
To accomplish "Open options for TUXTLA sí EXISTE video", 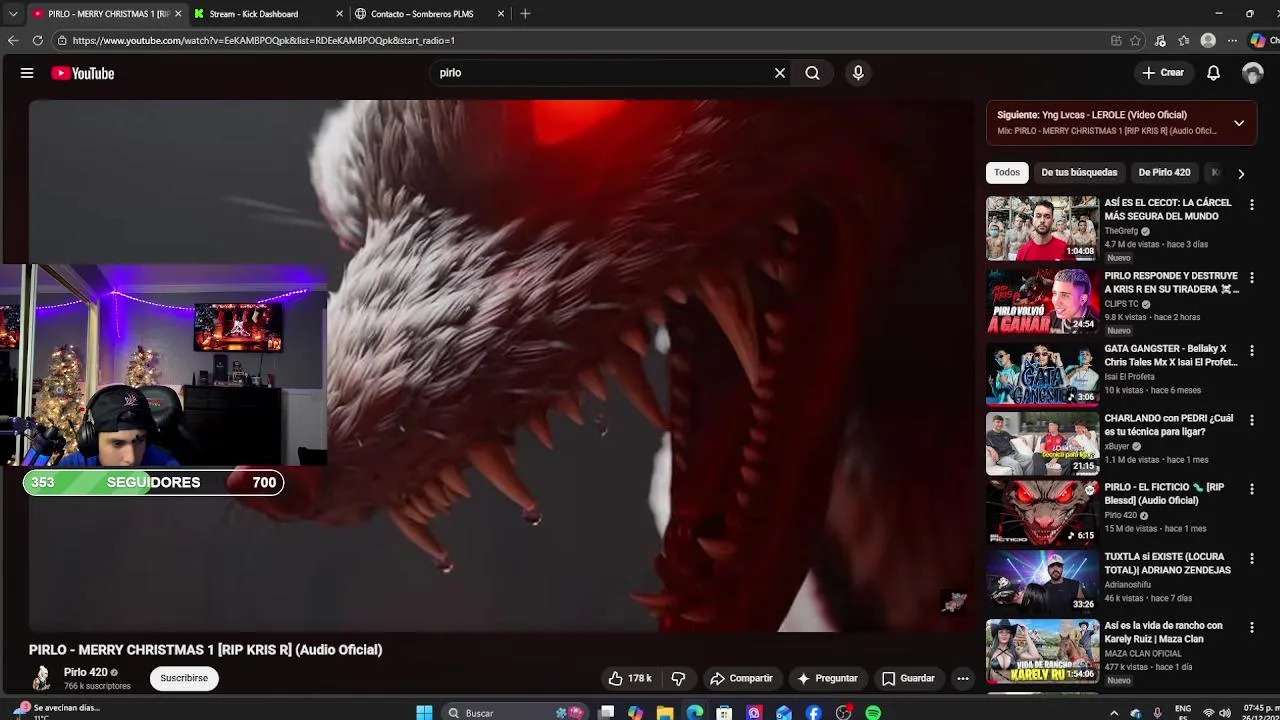I will click(1251, 558).
